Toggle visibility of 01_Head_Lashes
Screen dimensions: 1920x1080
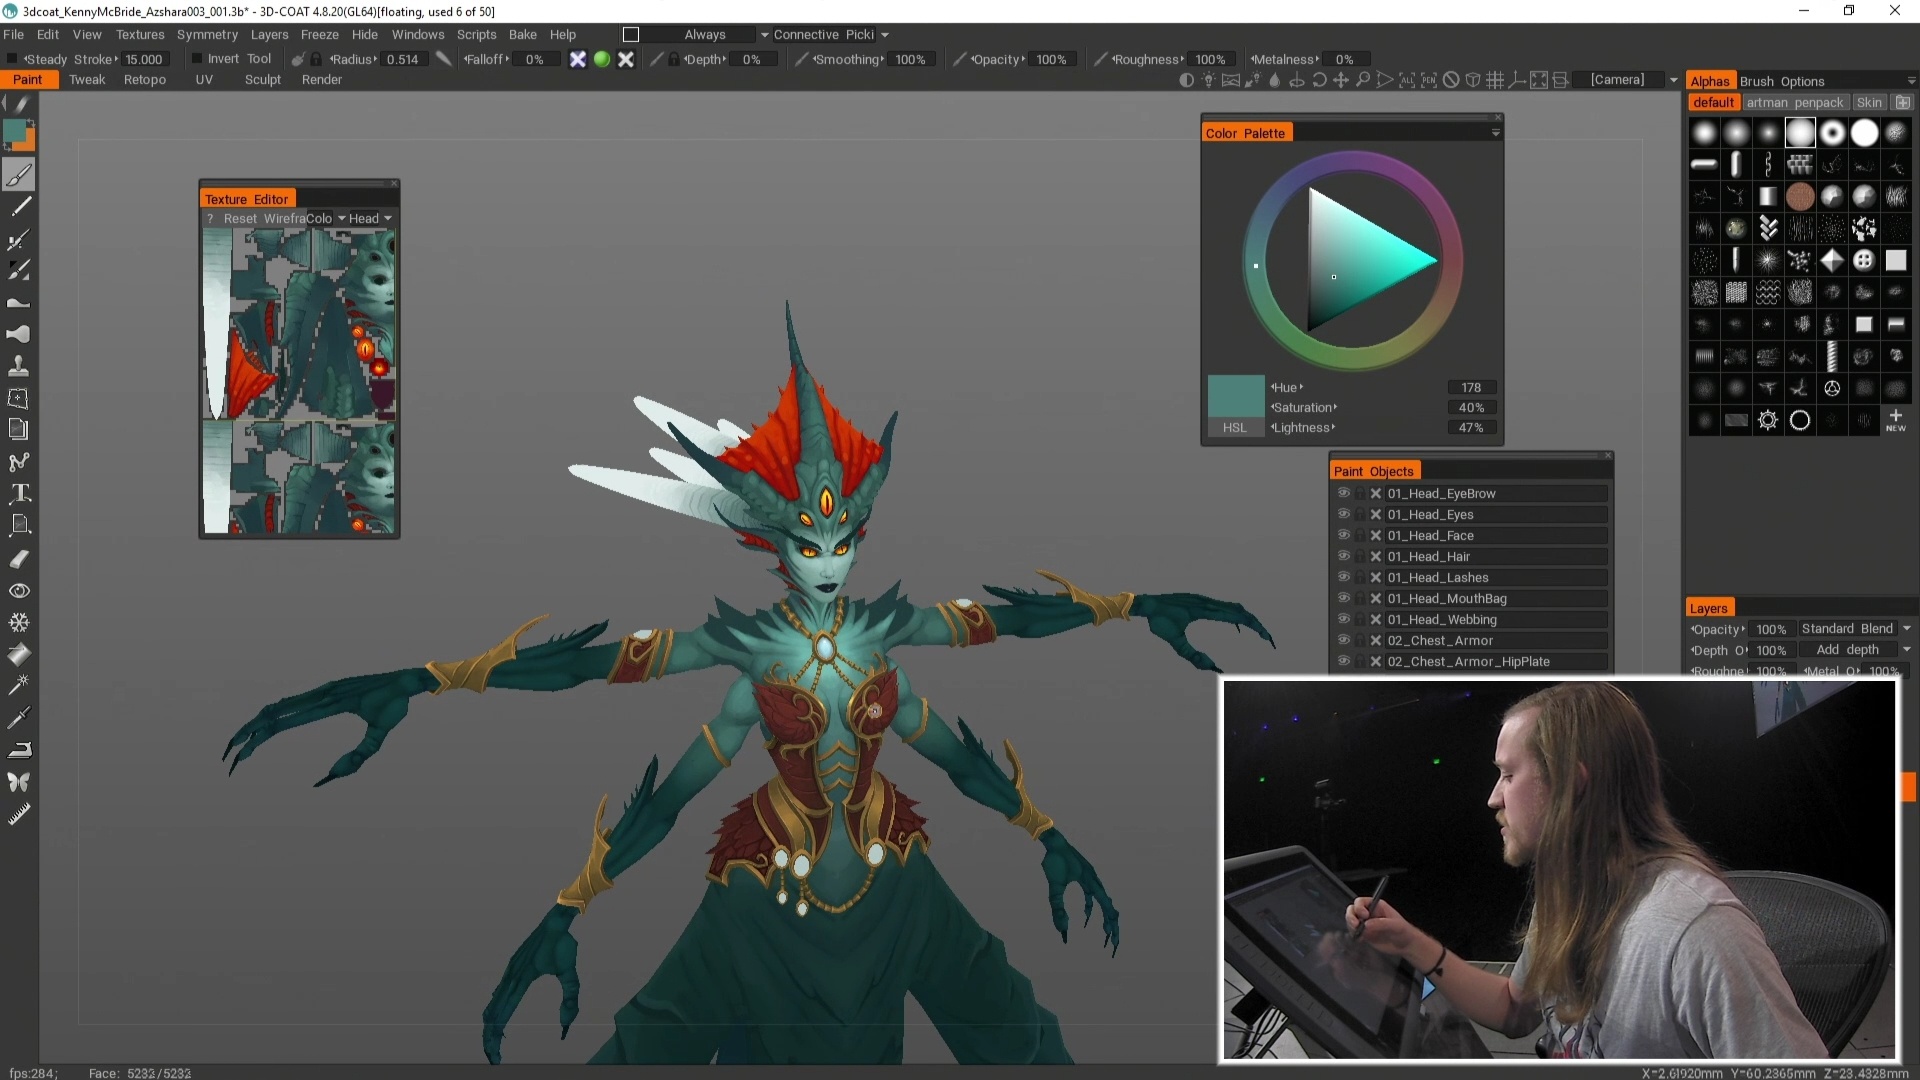1344,577
